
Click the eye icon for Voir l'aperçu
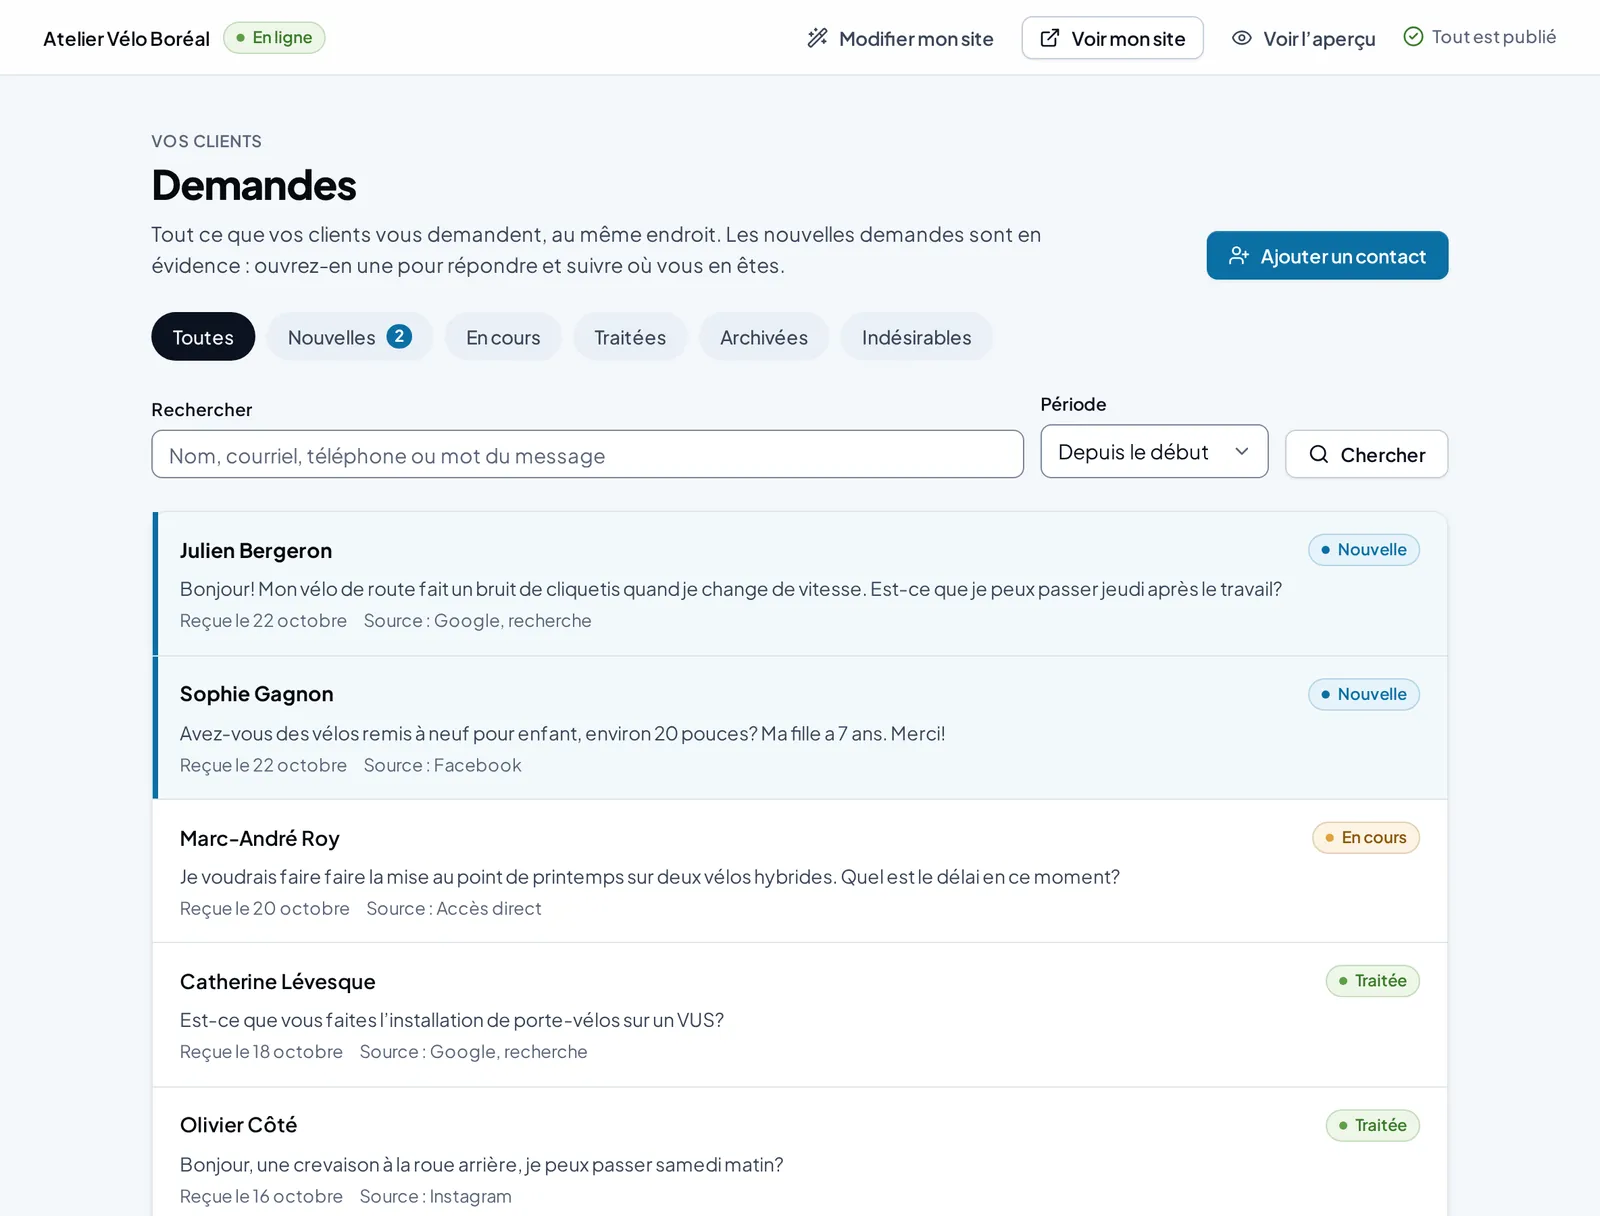click(x=1242, y=38)
